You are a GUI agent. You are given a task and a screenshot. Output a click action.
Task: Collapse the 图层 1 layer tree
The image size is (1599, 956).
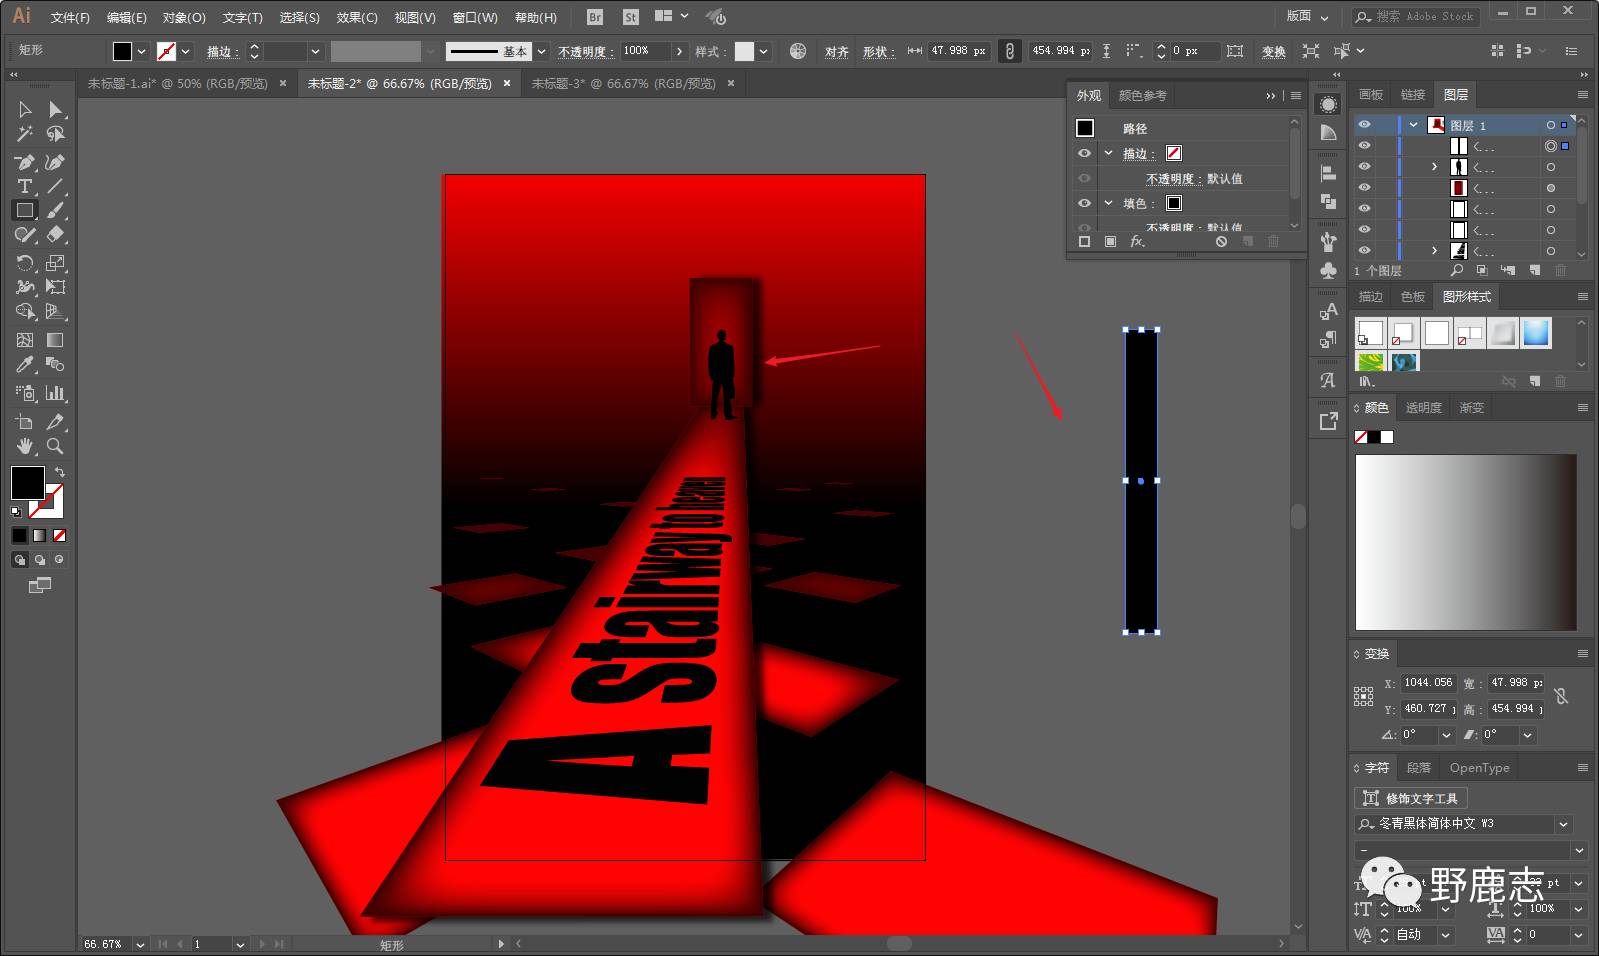click(x=1413, y=125)
